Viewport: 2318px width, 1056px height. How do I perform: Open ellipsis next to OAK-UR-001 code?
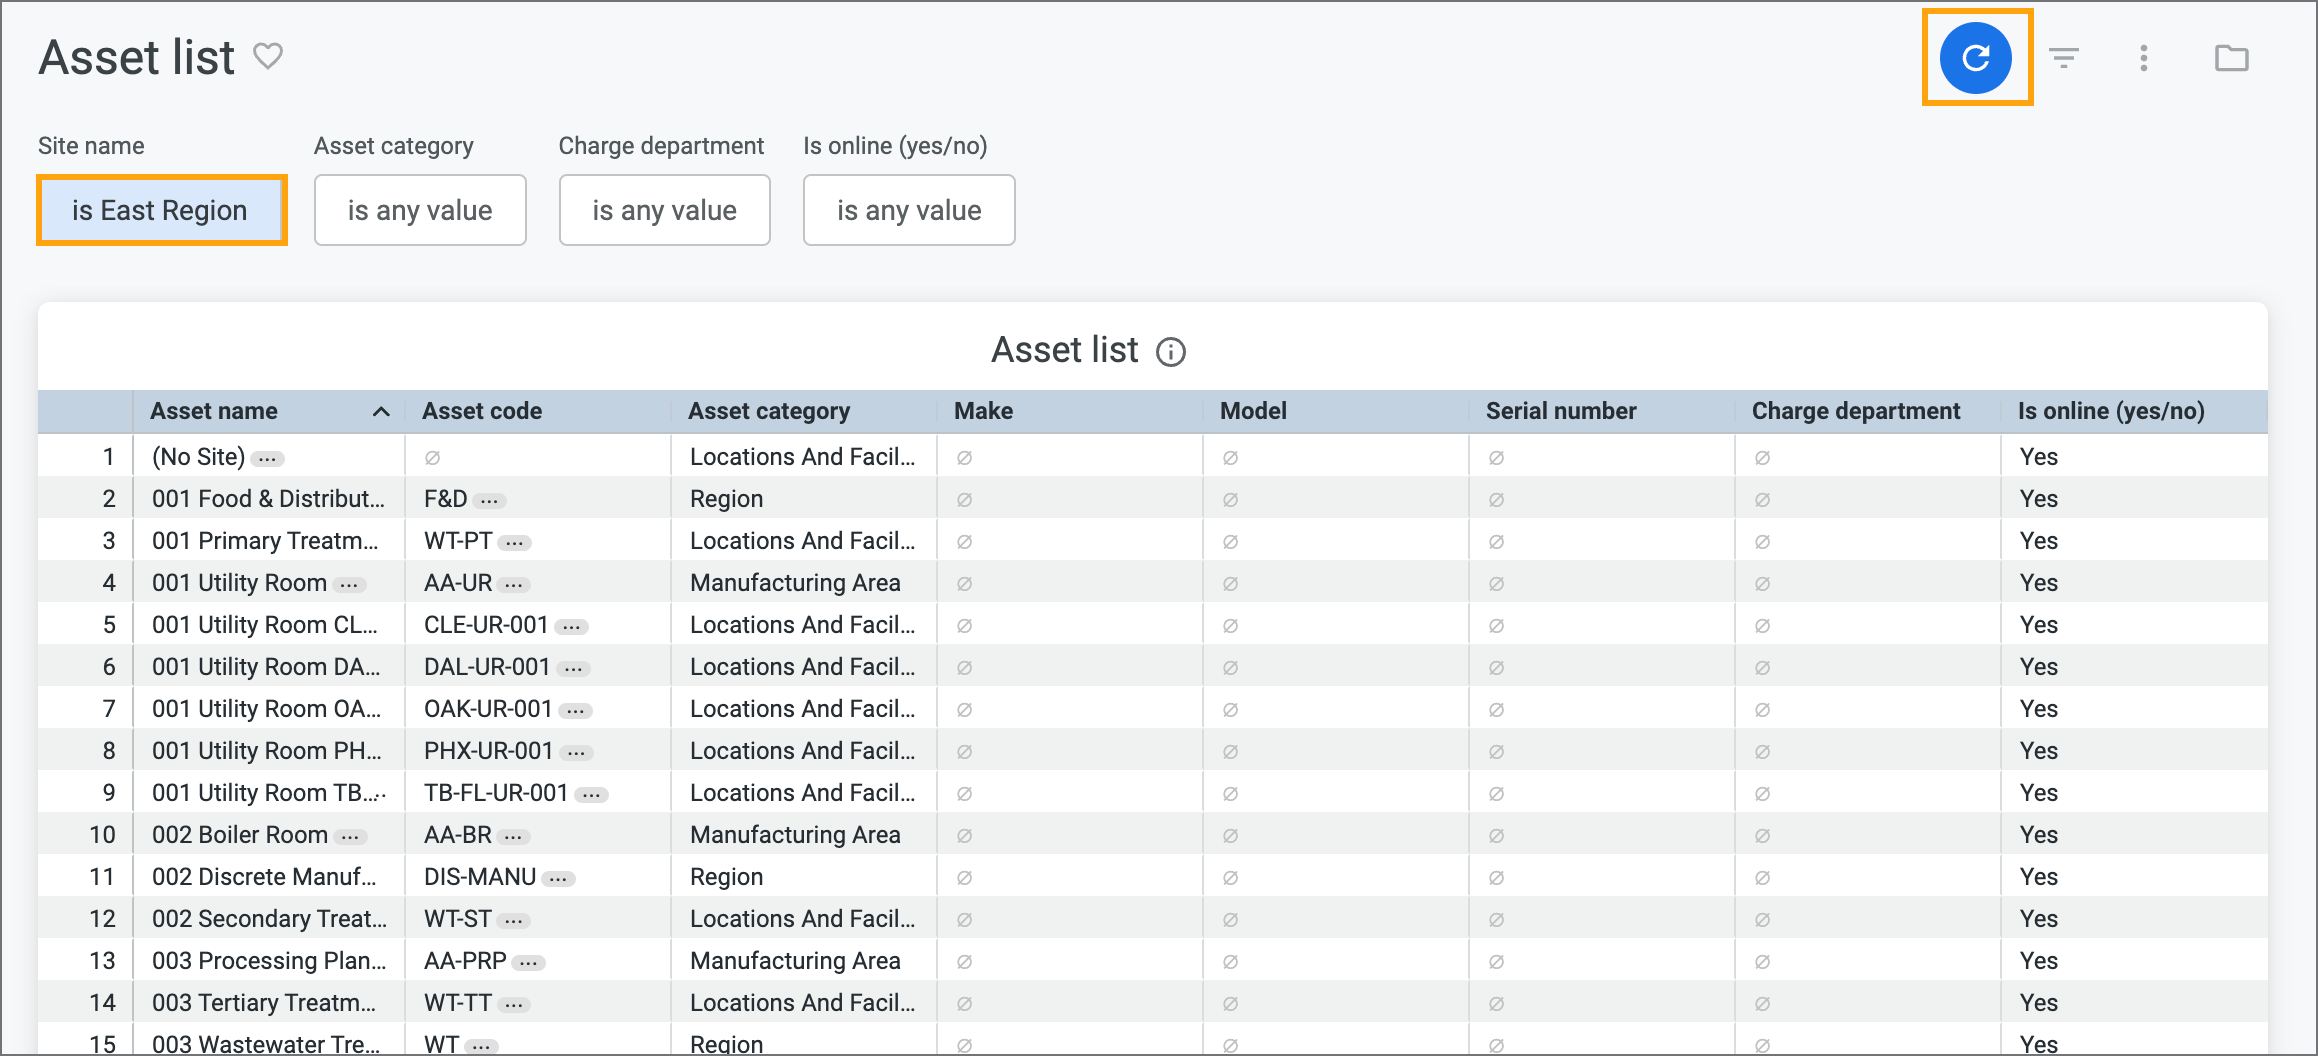575,711
